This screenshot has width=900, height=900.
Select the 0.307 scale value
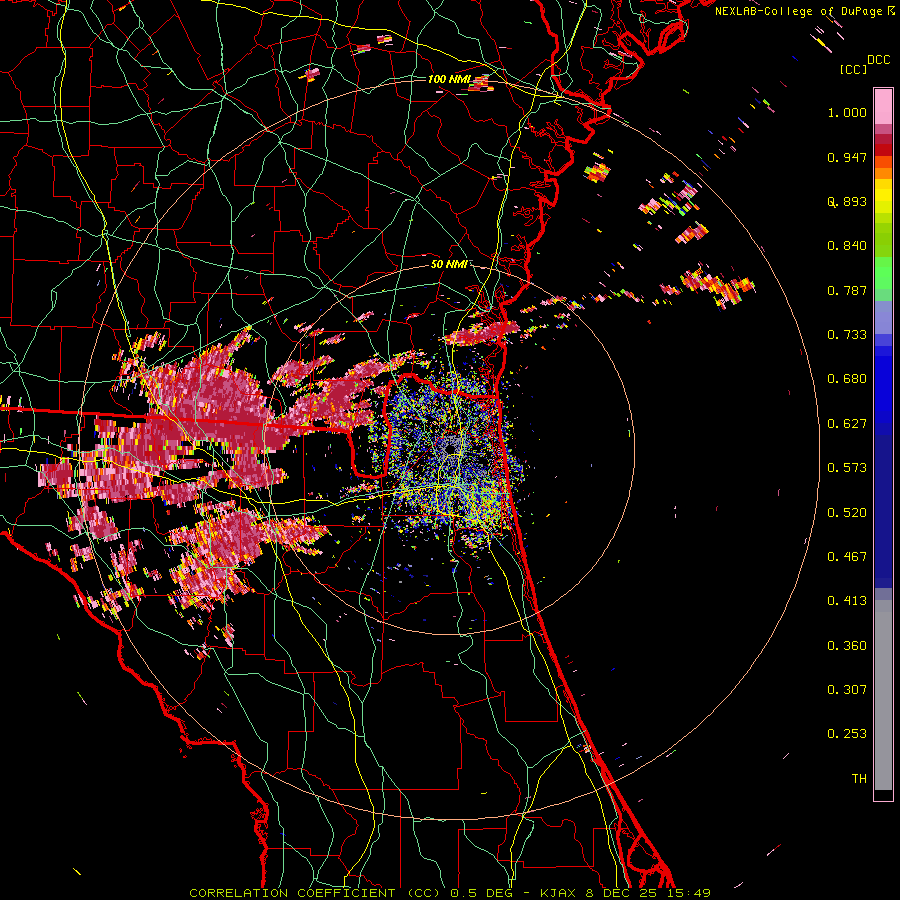coord(847,690)
